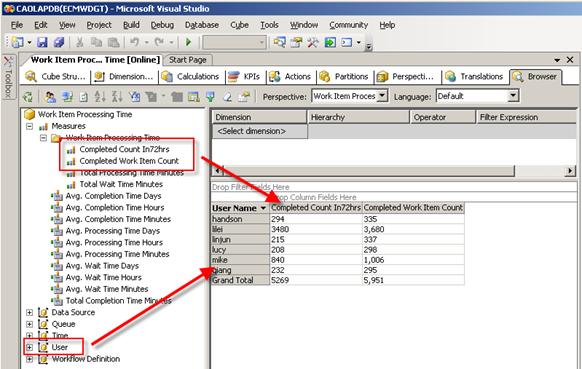The image size is (582, 369).
Task: Click the Toolbox hammer-and-wrench toolbar icon
Action: [x=313, y=42]
